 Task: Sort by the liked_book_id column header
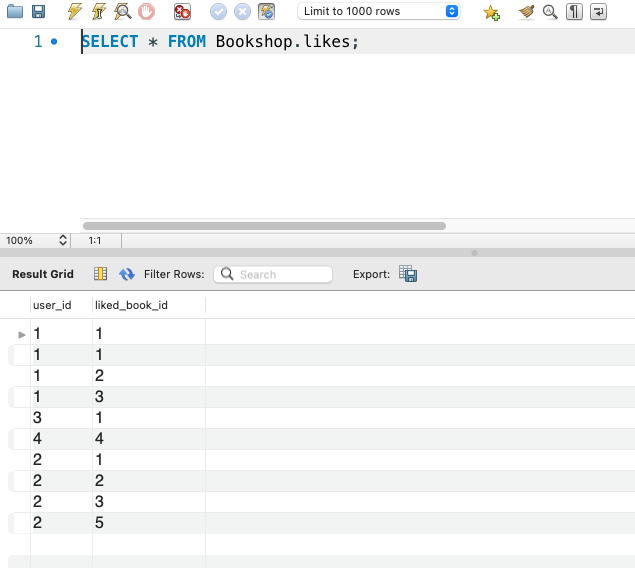tap(149, 305)
